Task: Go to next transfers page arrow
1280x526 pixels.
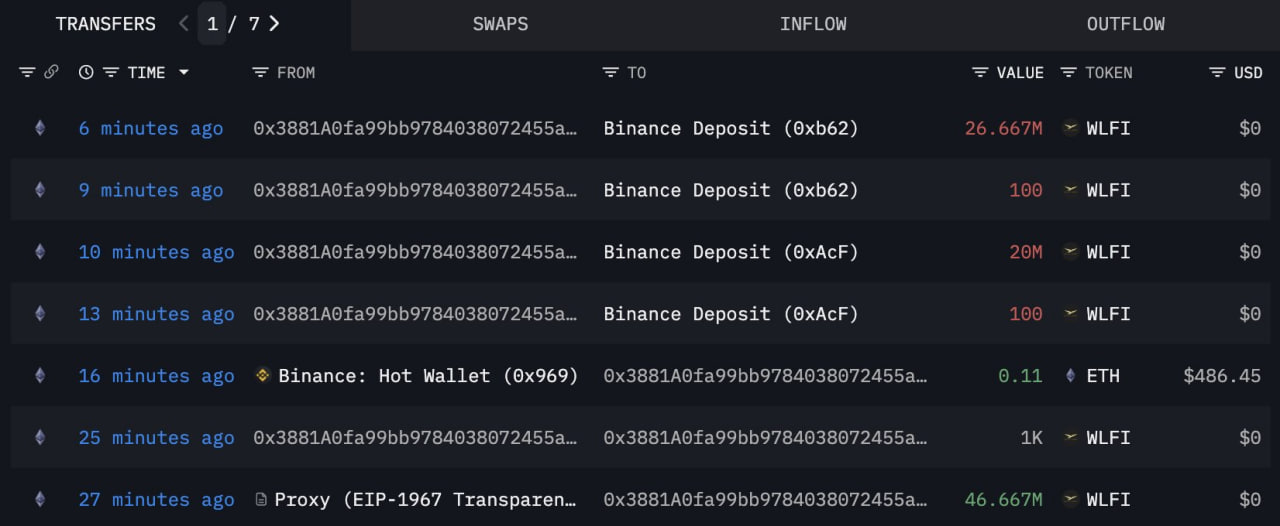Action: (274, 23)
